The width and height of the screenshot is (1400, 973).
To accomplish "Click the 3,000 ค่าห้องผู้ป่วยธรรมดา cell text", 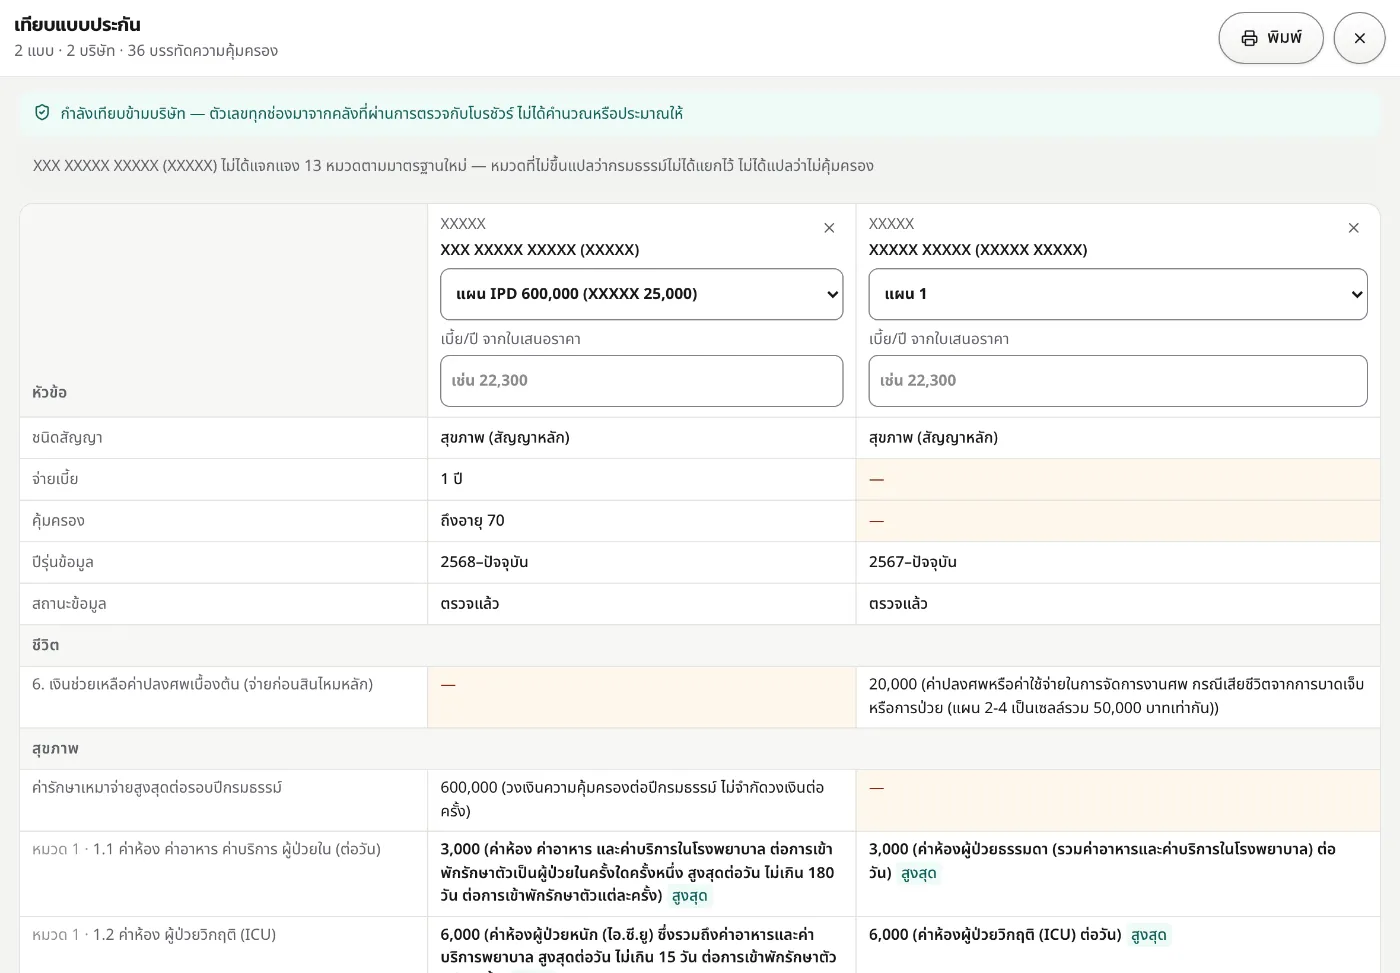I will point(1102,861).
